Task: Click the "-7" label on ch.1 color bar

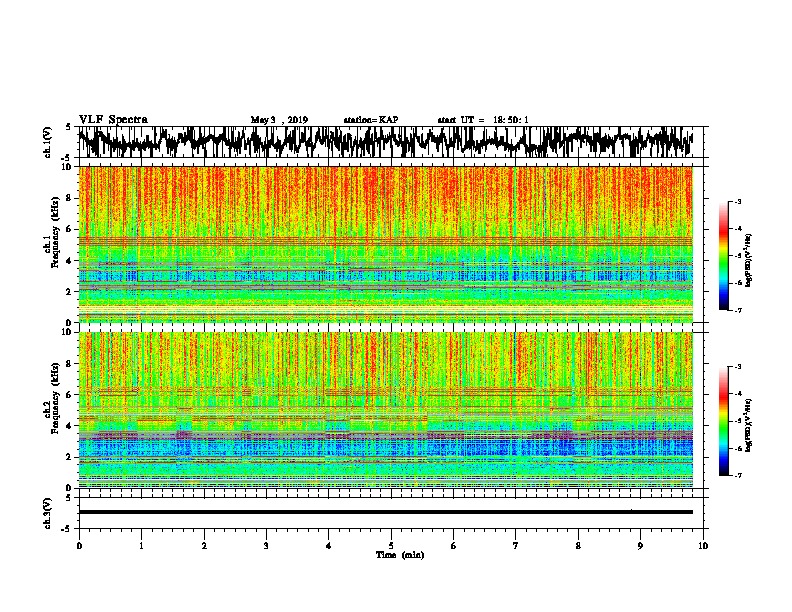Action: 737,310
